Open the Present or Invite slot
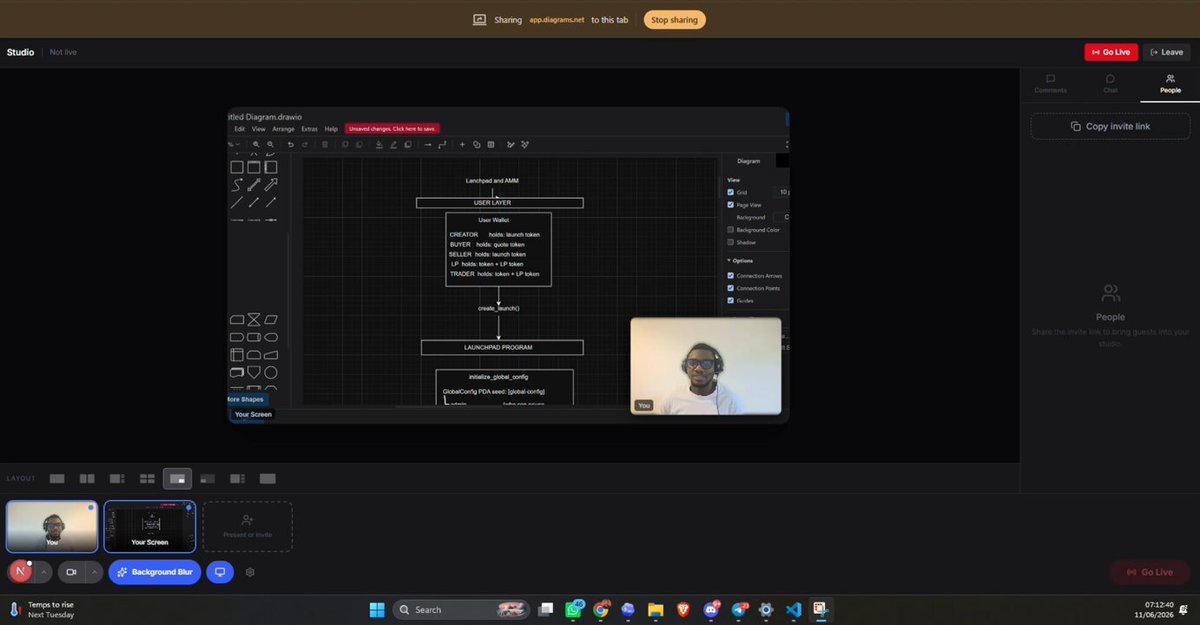Screen dimensions: 1200x625 click(248, 527)
